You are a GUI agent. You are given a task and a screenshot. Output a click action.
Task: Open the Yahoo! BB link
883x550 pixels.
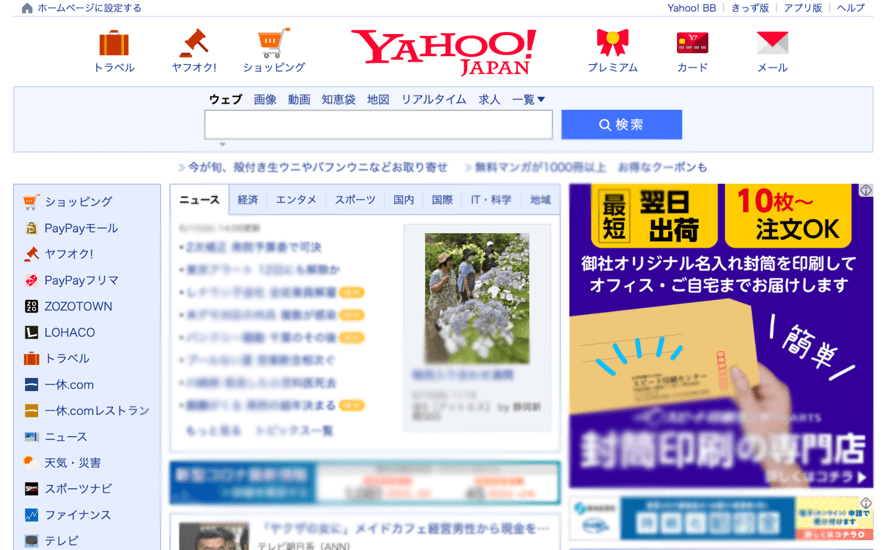click(x=692, y=8)
